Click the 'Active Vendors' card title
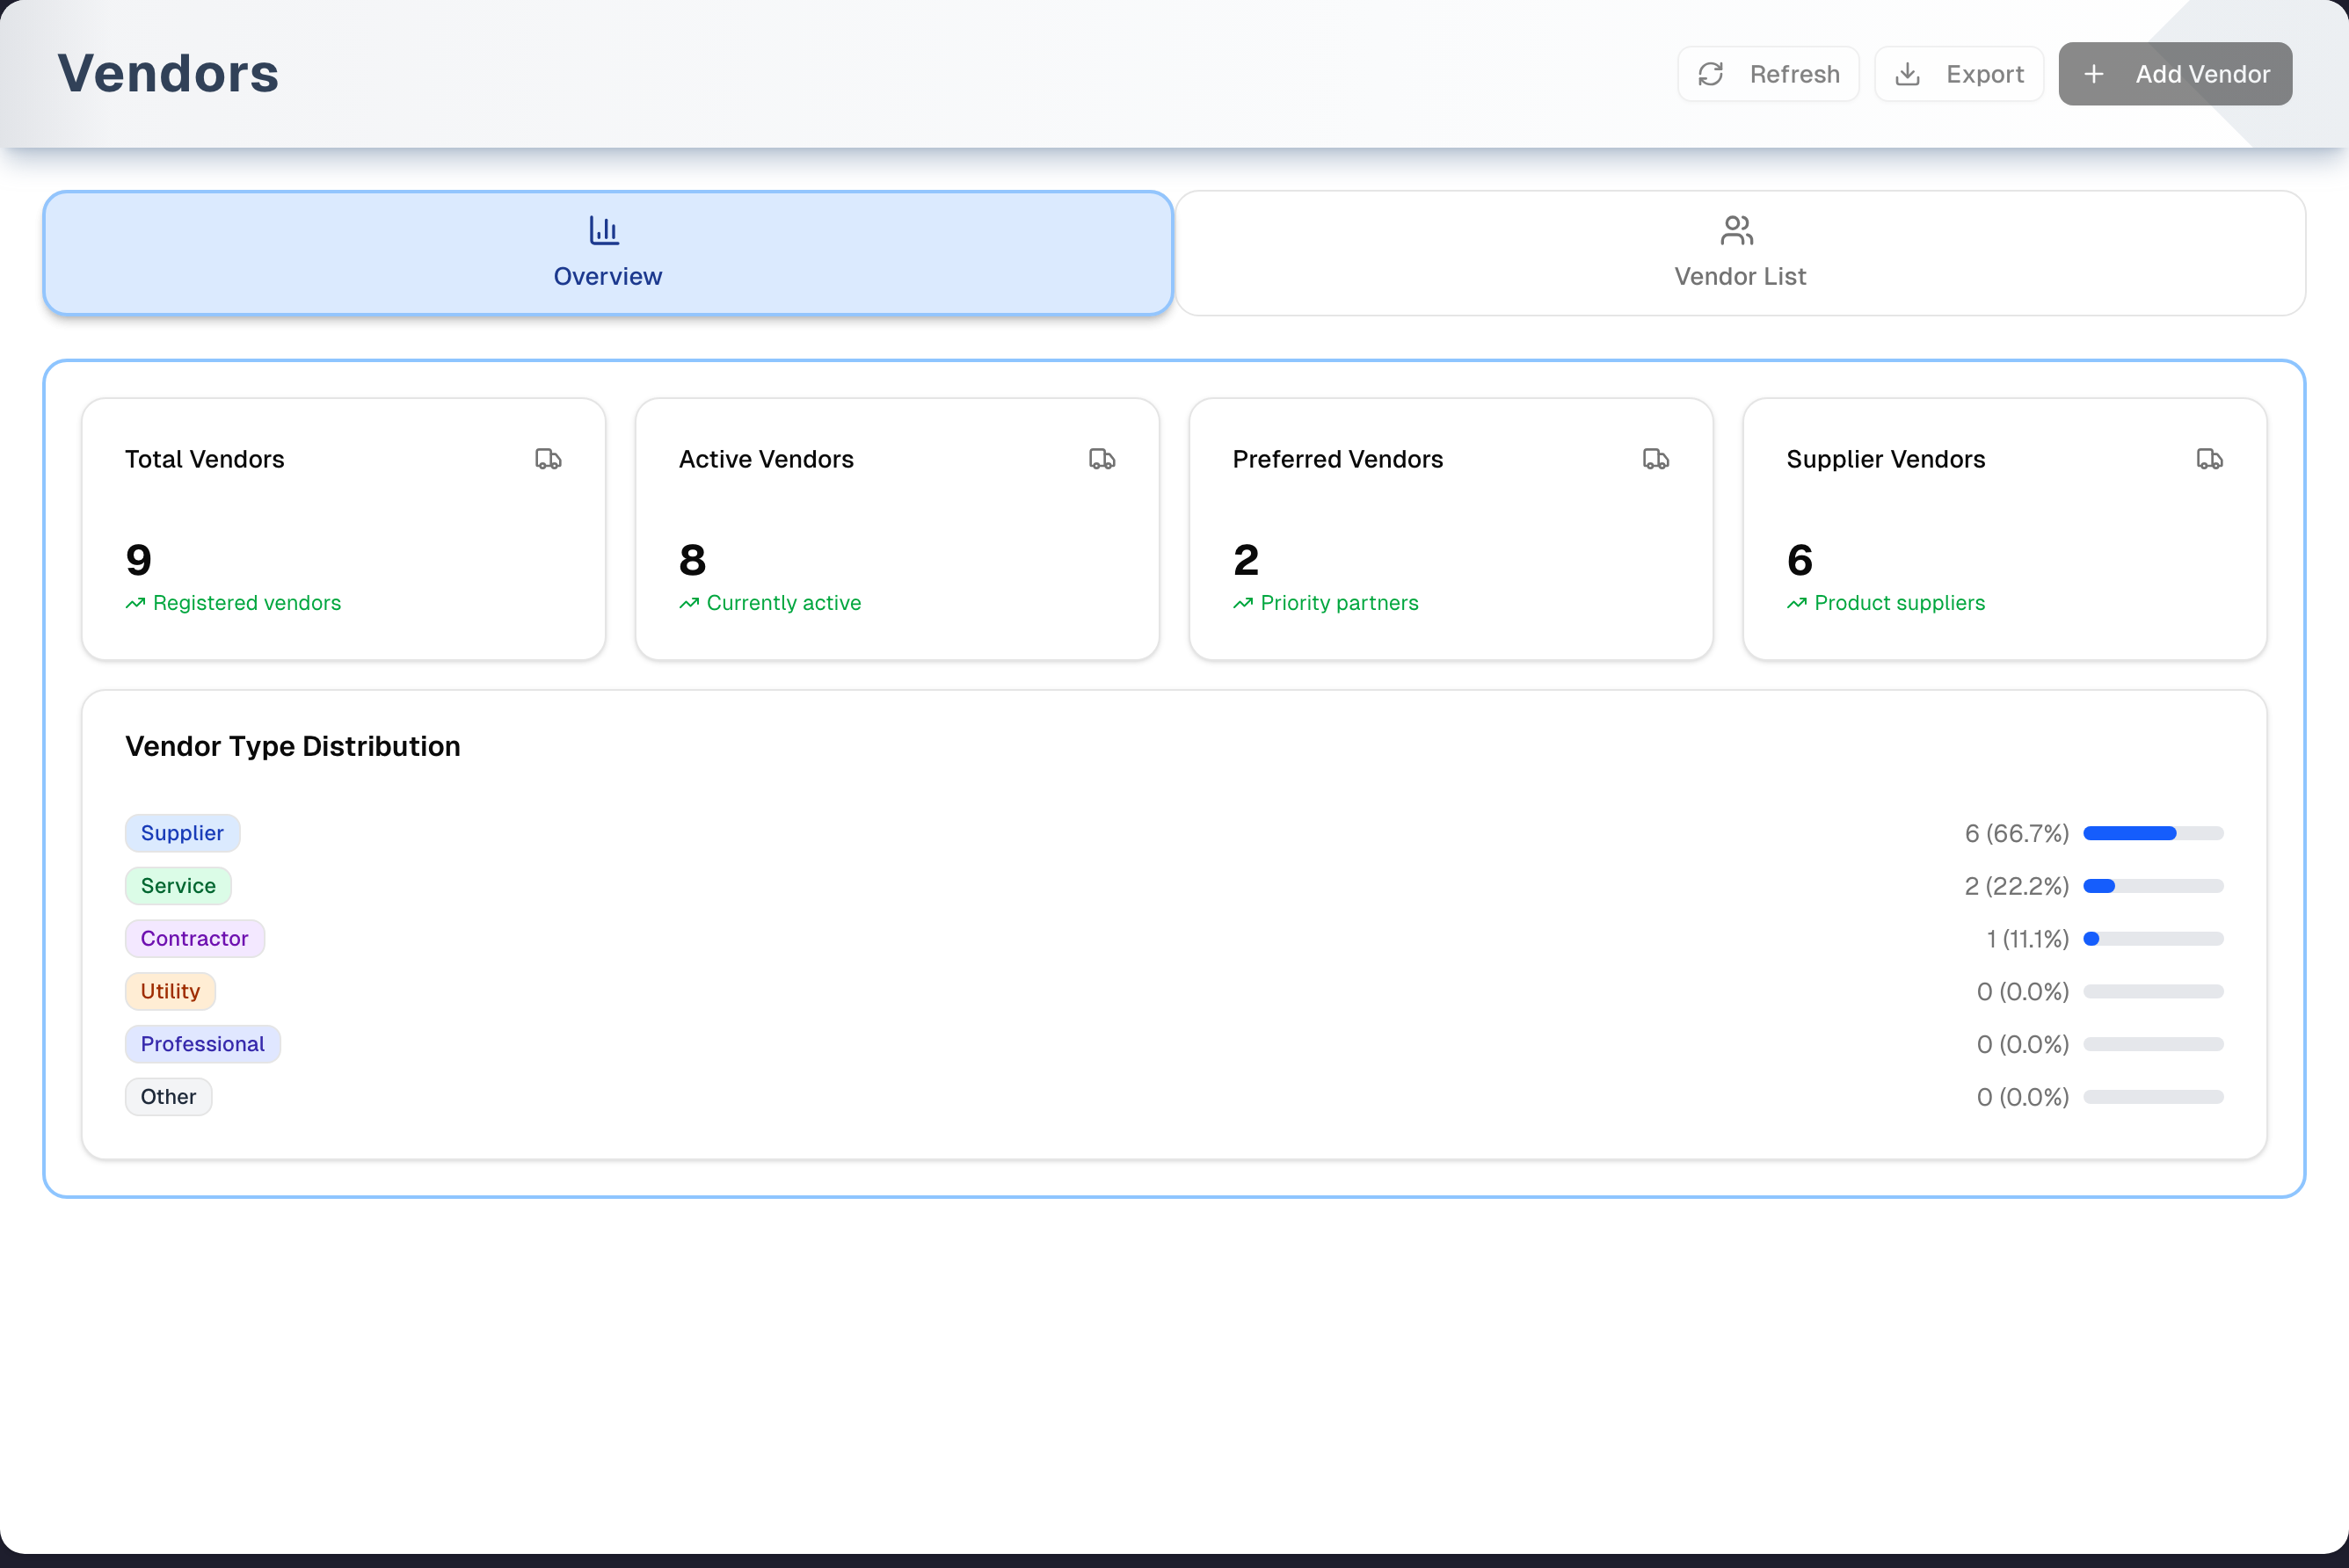 766,459
